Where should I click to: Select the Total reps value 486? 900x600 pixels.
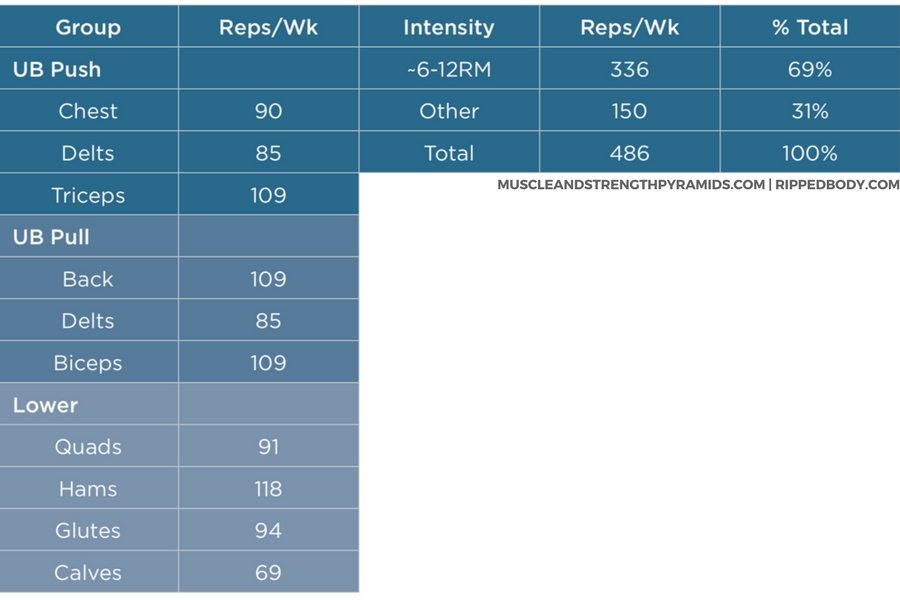[x=629, y=153]
